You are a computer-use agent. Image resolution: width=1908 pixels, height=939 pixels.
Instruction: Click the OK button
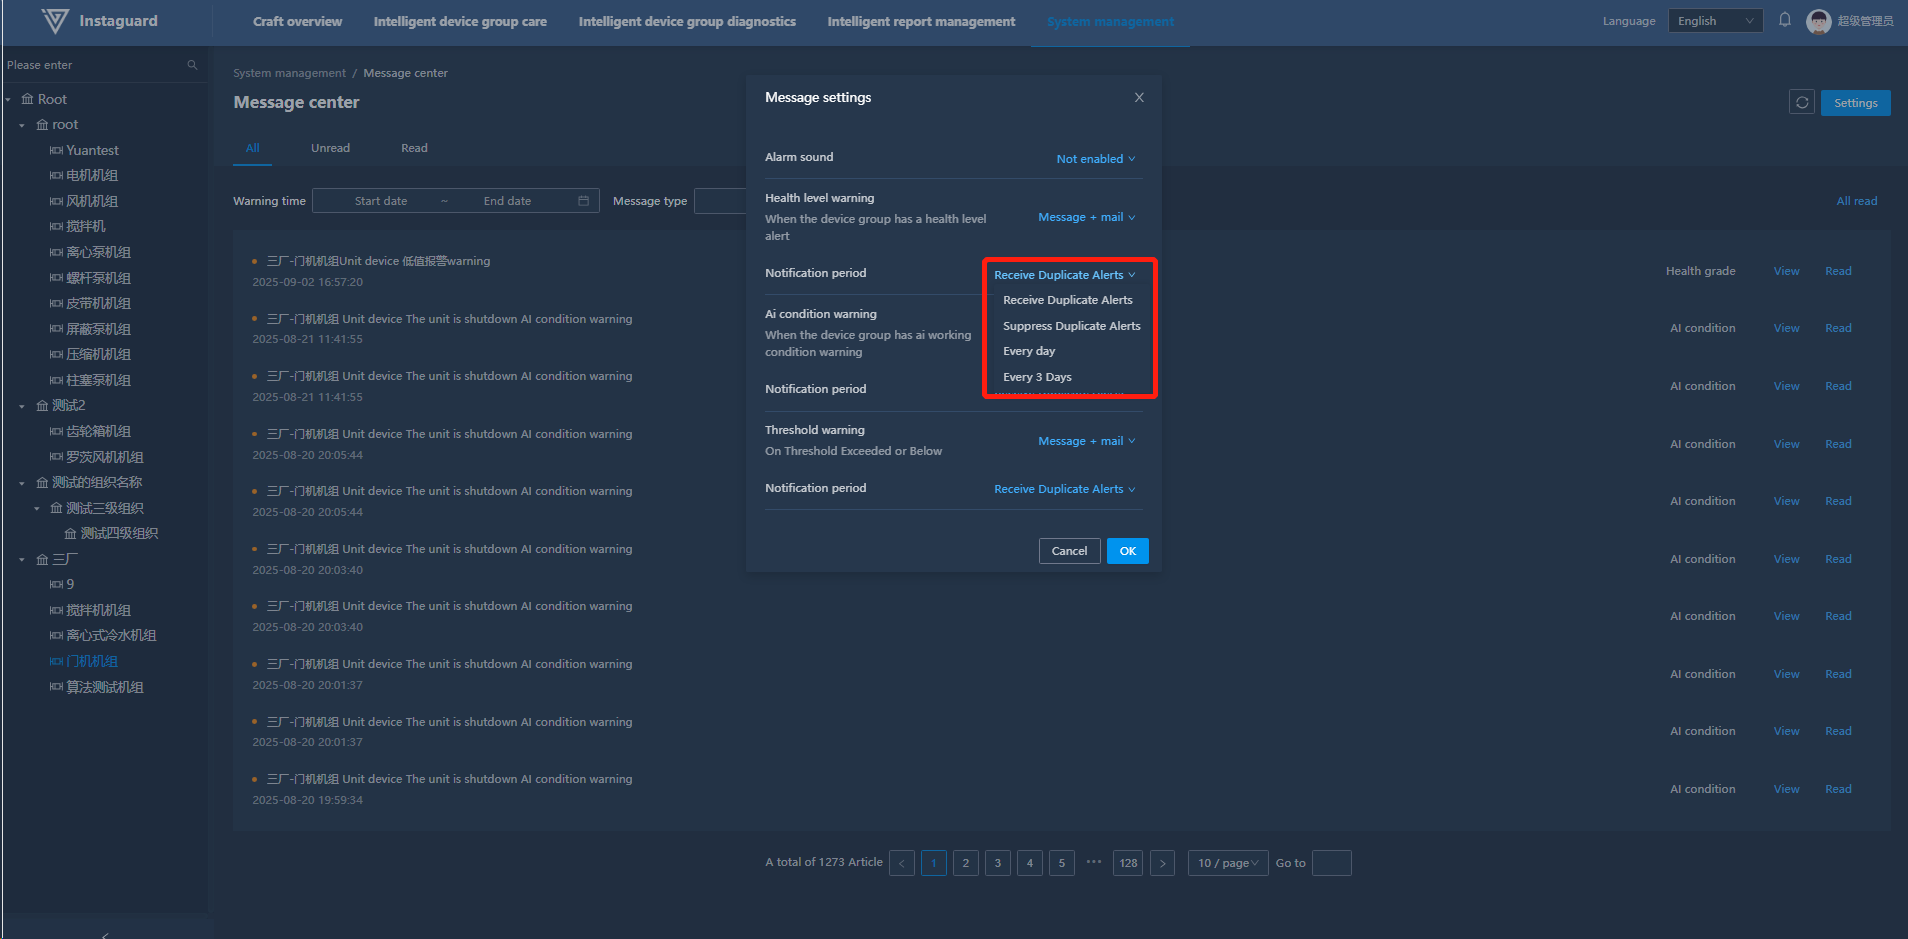click(1128, 551)
